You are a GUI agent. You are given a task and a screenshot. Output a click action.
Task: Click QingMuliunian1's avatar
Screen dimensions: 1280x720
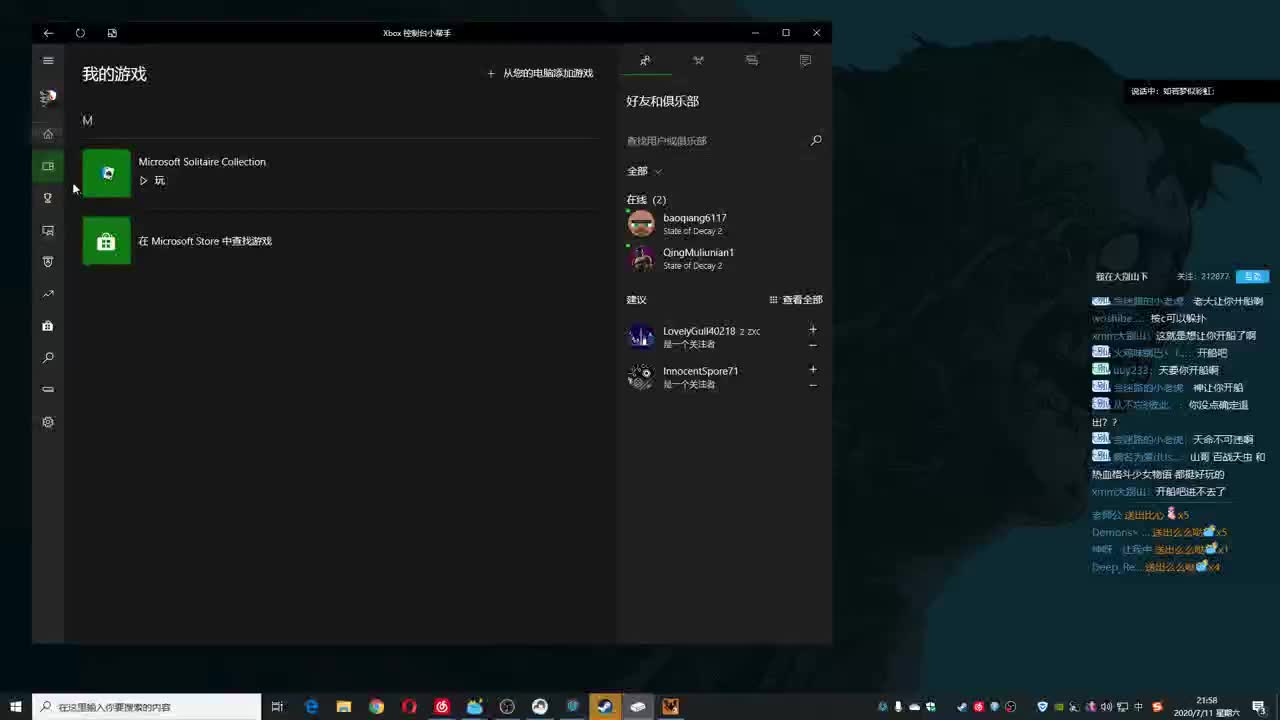(x=641, y=259)
